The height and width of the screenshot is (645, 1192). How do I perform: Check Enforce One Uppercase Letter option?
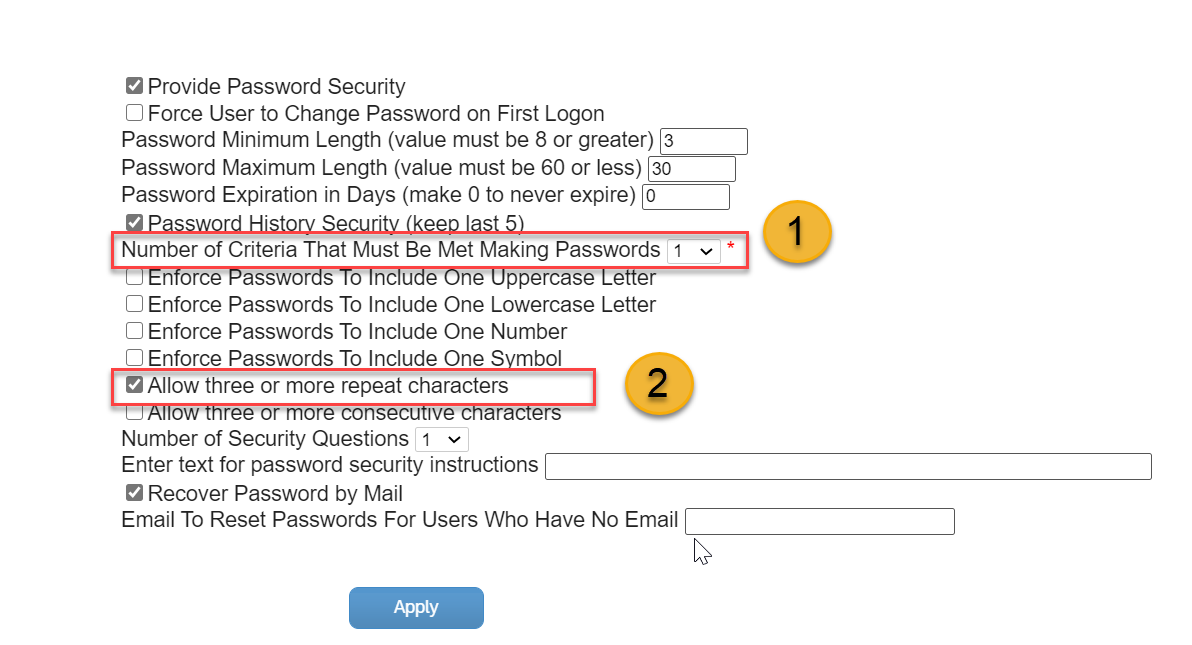click(x=135, y=277)
